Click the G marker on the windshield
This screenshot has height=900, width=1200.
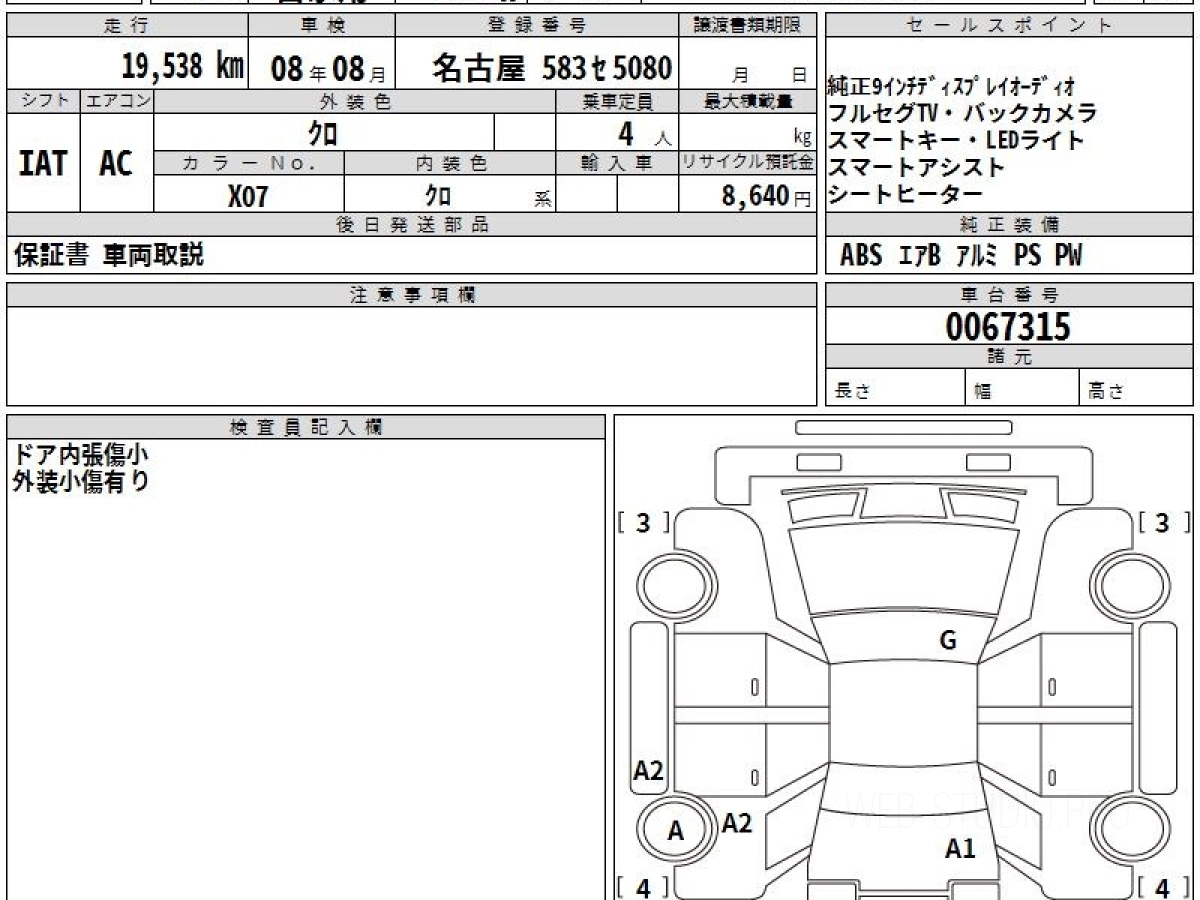point(948,641)
